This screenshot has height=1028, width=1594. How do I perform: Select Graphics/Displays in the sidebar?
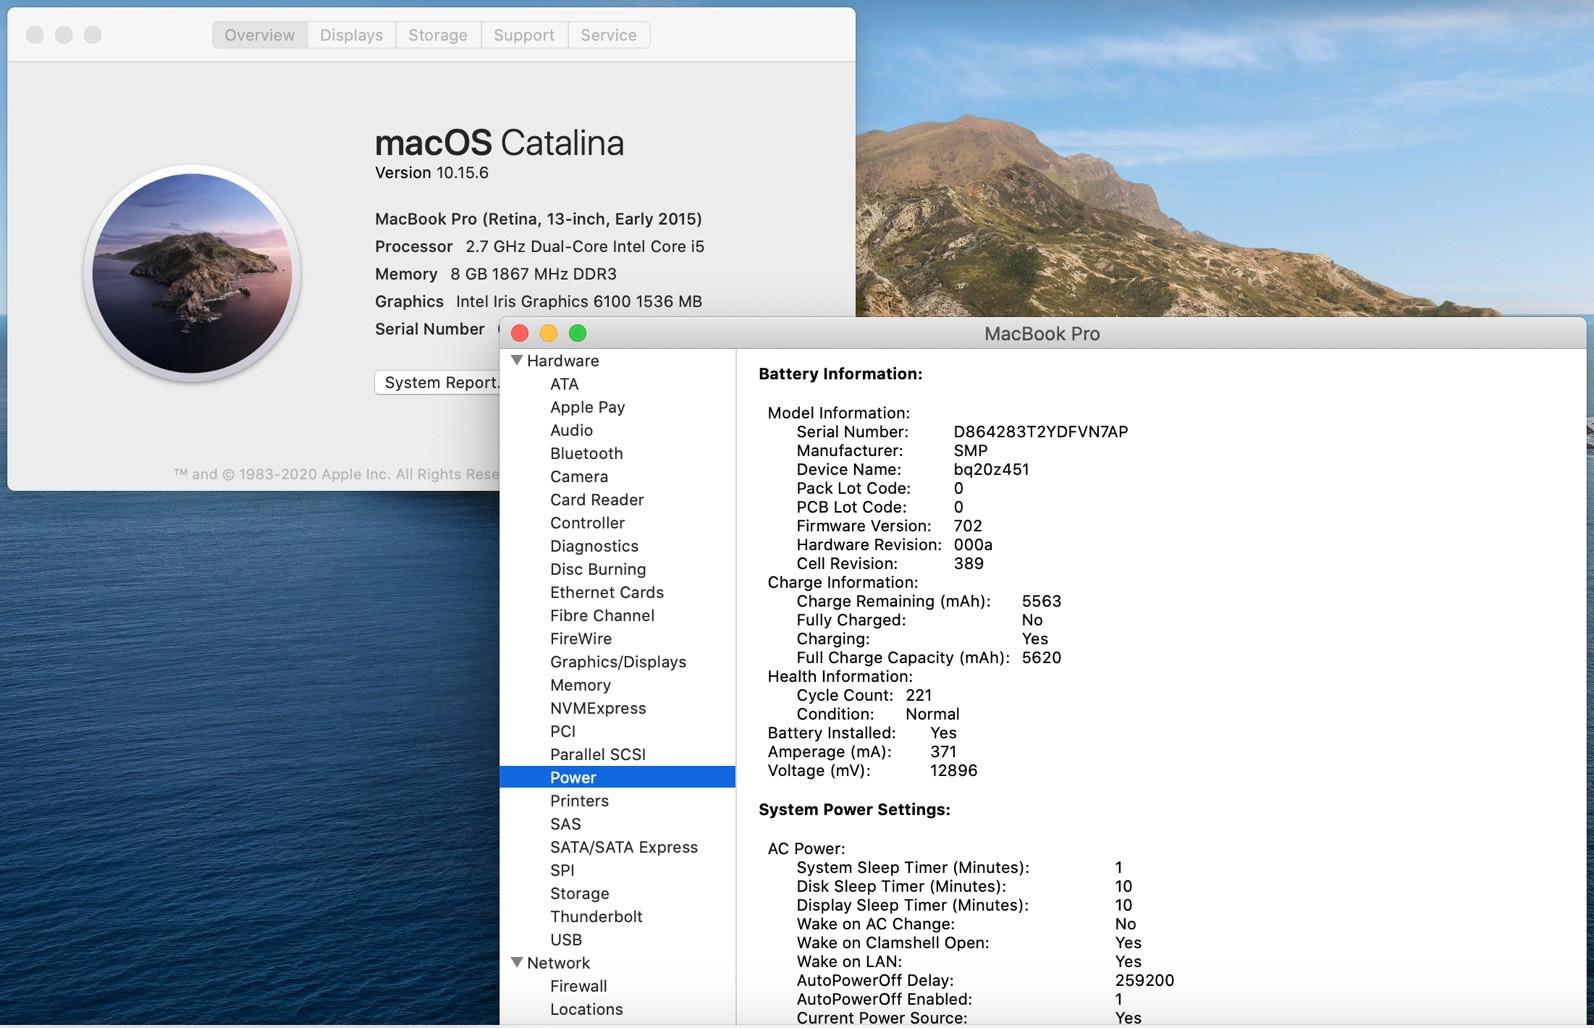click(618, 661)
